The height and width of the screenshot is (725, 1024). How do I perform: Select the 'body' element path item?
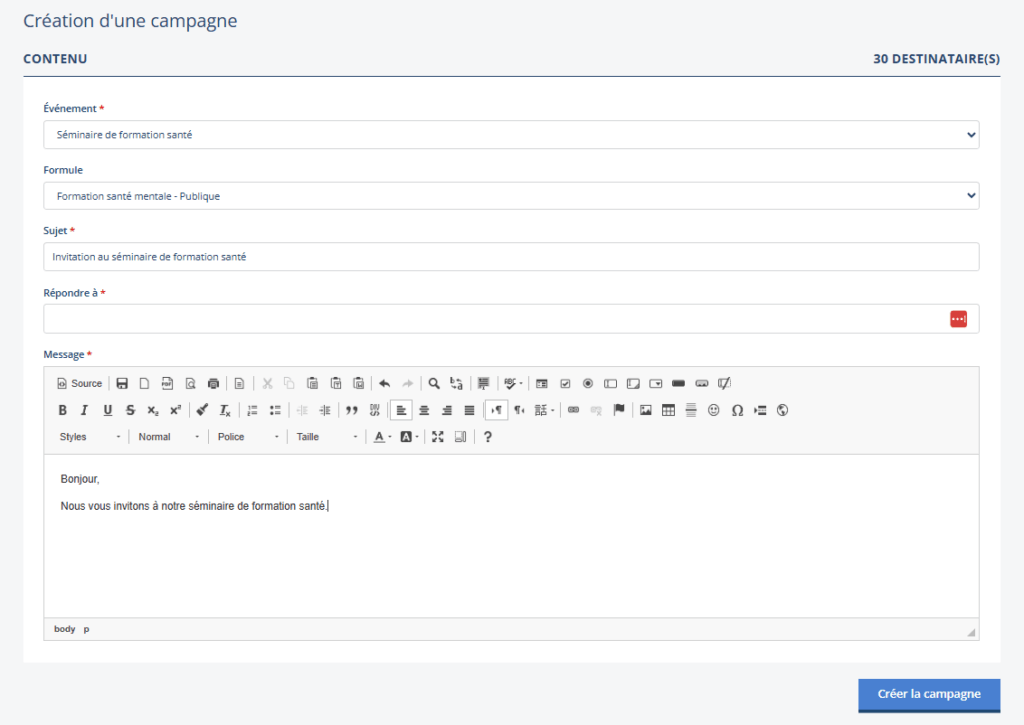pos(64,629)
